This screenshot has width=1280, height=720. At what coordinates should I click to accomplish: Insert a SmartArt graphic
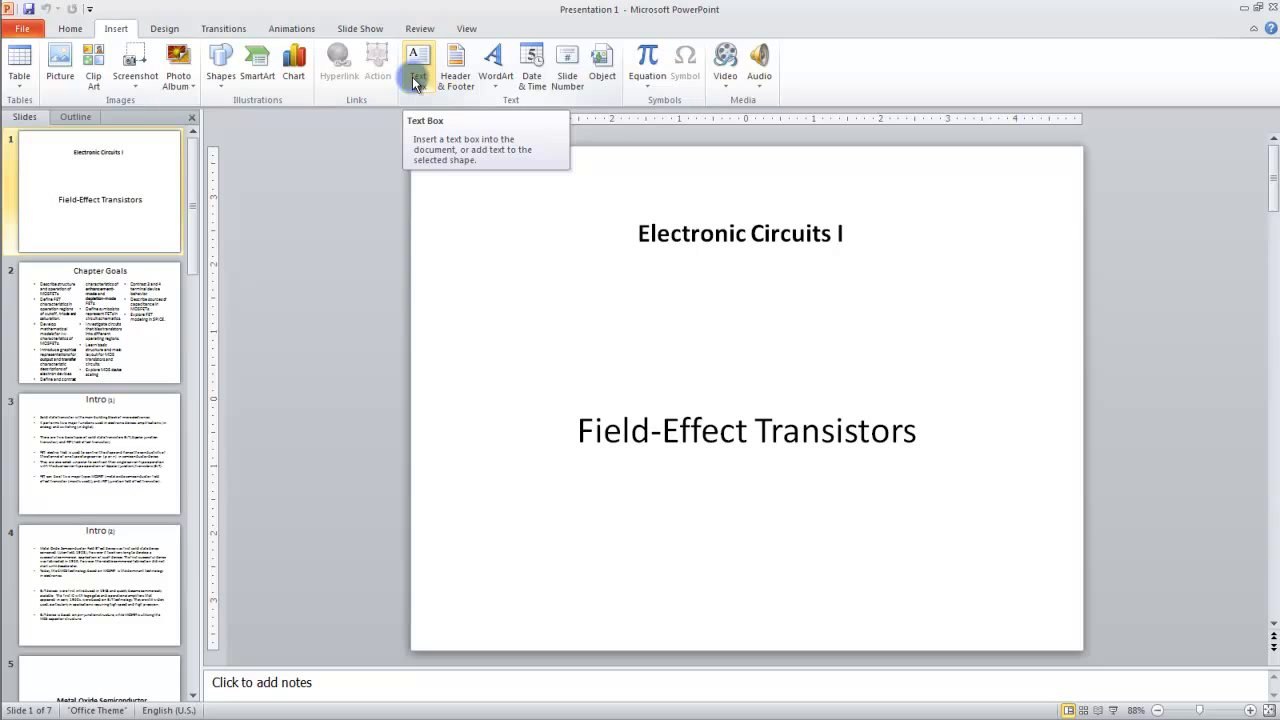point(257,62)
